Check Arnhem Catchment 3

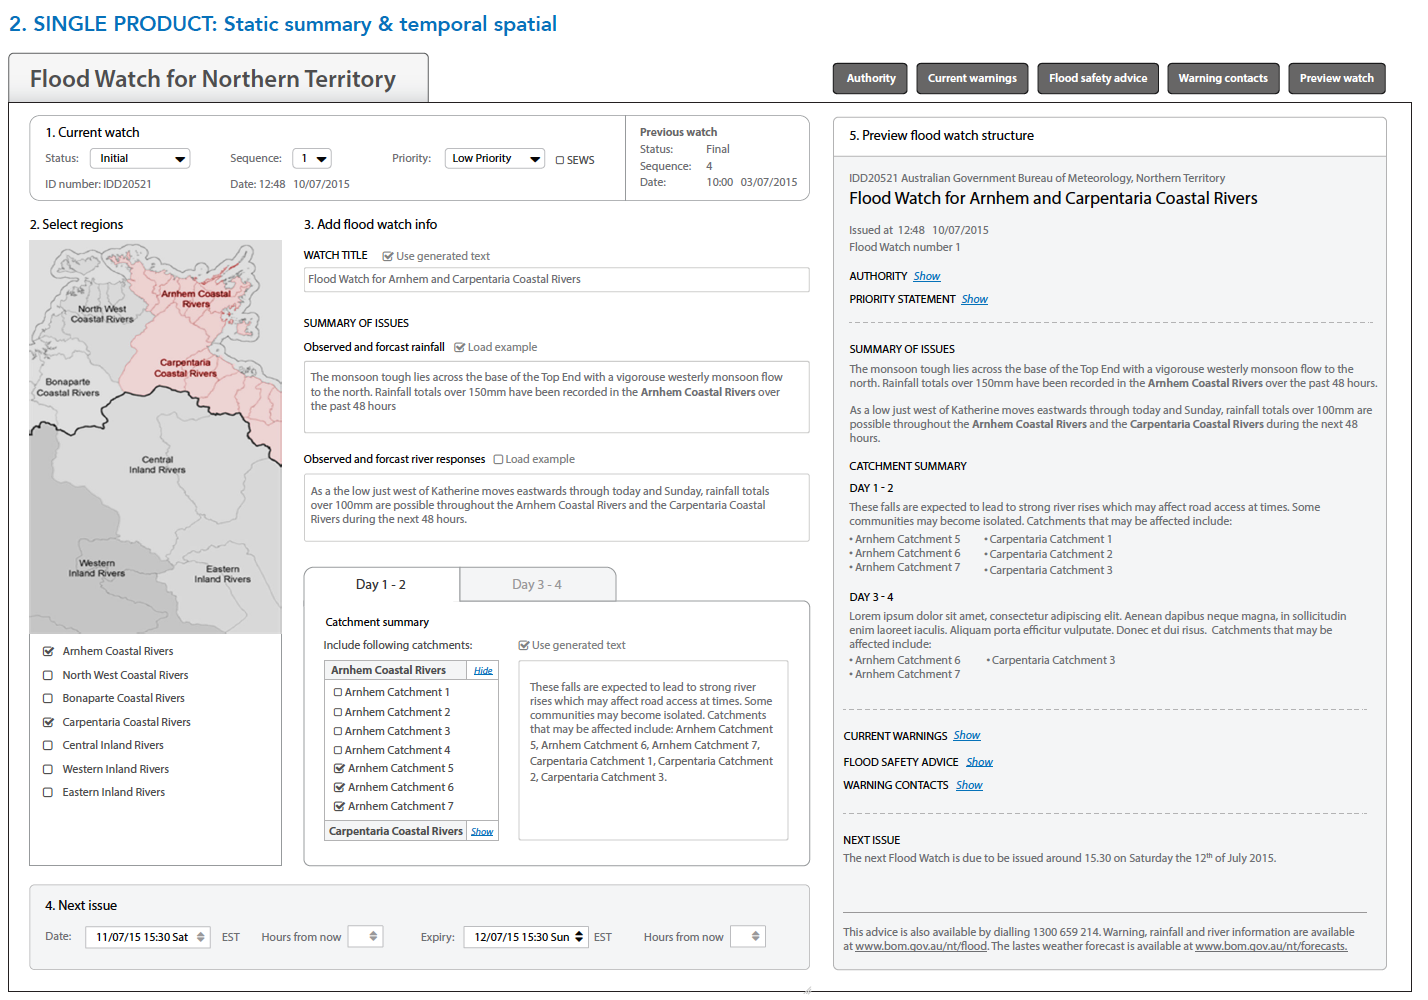tap(338, 731)
